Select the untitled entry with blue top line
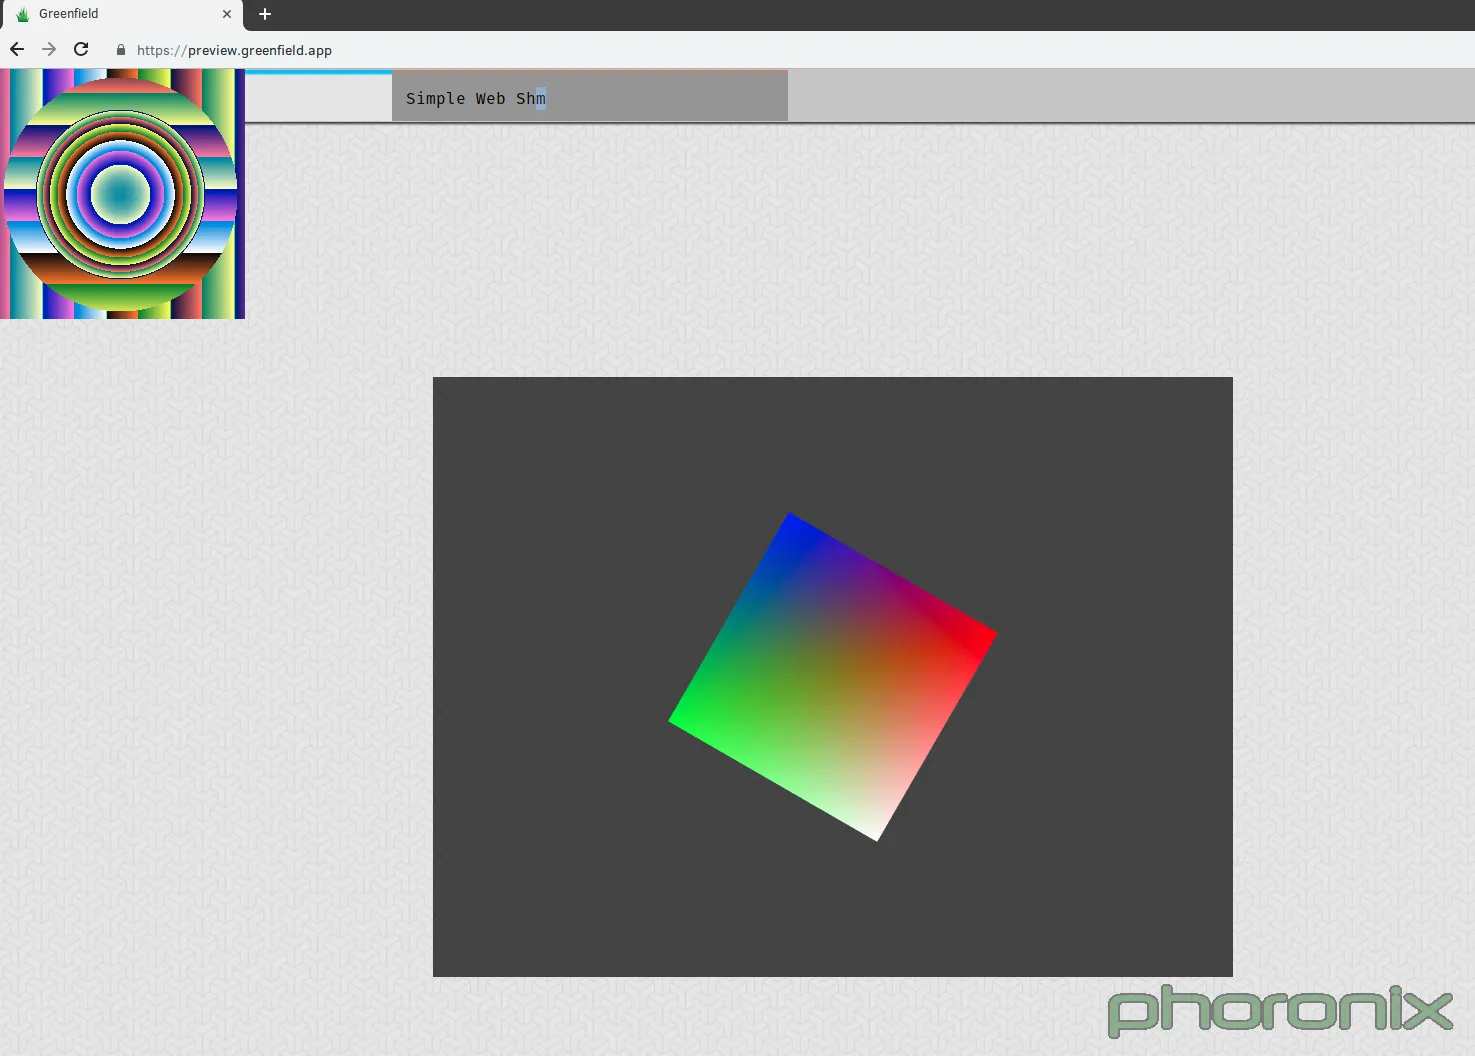Screen dimensions: 1475x1056 [x=318, y=97]
